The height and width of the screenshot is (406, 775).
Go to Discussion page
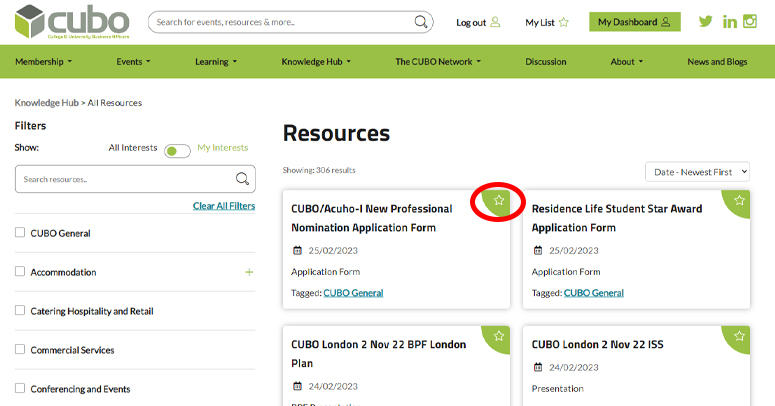(x=546, y=62)
